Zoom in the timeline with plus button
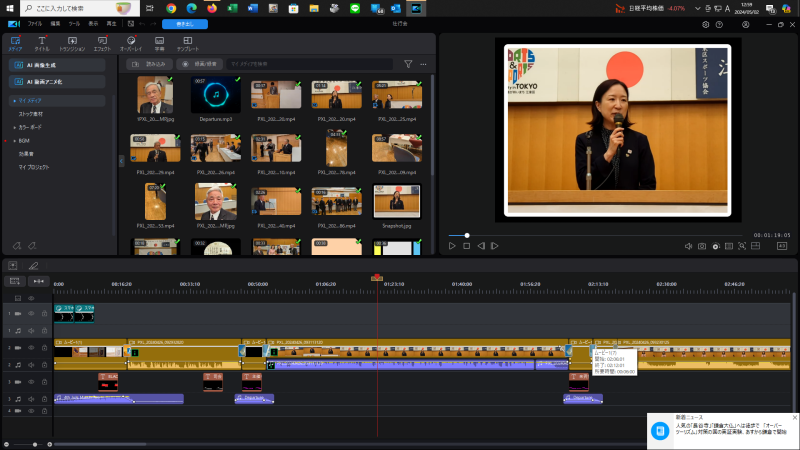The width and height of the screenshot is (800, 450). 49,444
